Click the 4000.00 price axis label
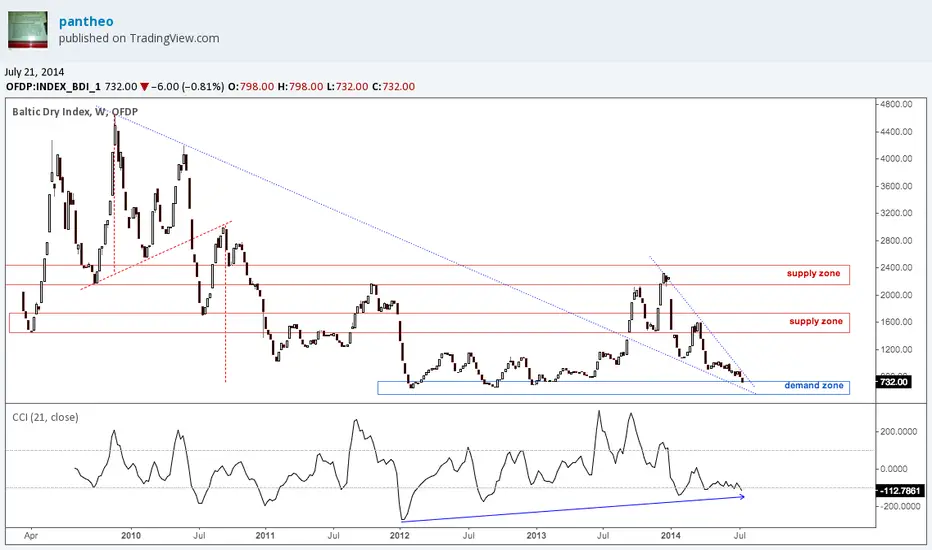The image size is (932, 550). [x=896, y=159]
